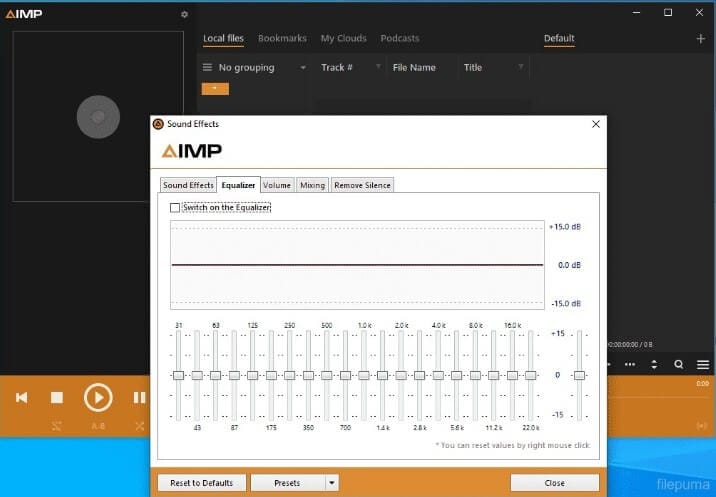Open playlist hamburger menu at bottom right
716x497 pixels.
[703, 365]
